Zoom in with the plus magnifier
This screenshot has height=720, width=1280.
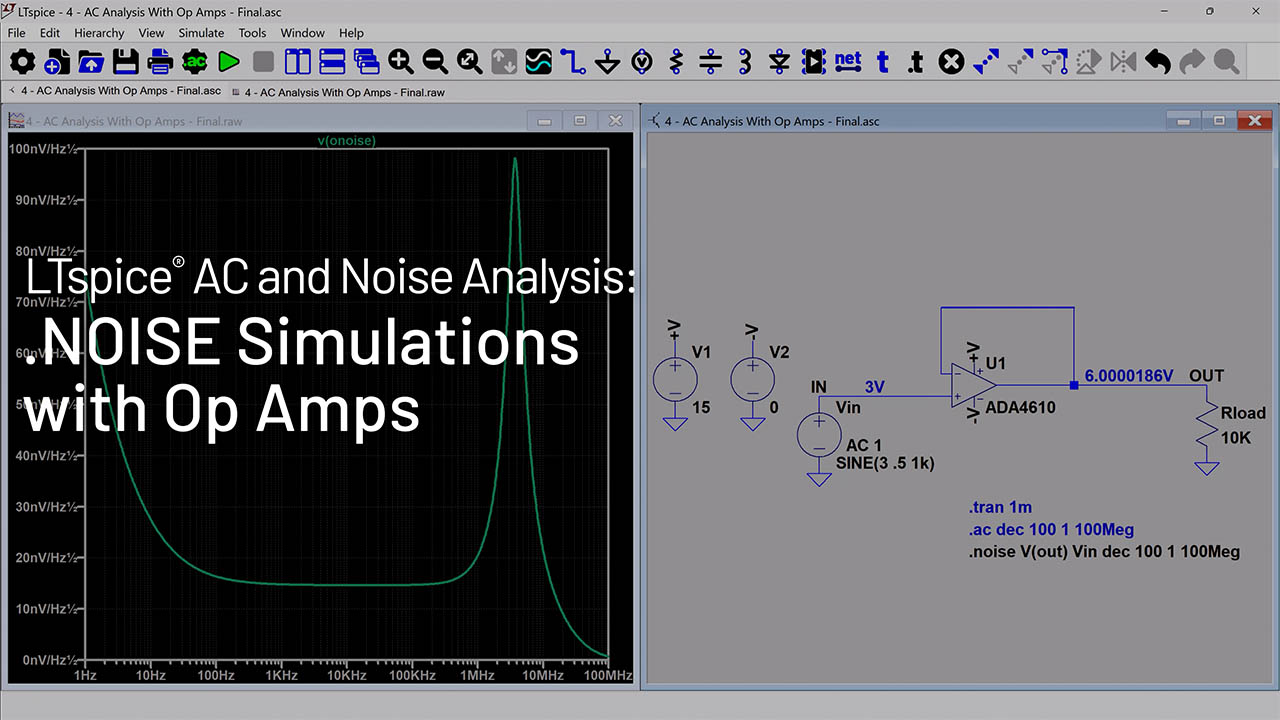(401, 62)
